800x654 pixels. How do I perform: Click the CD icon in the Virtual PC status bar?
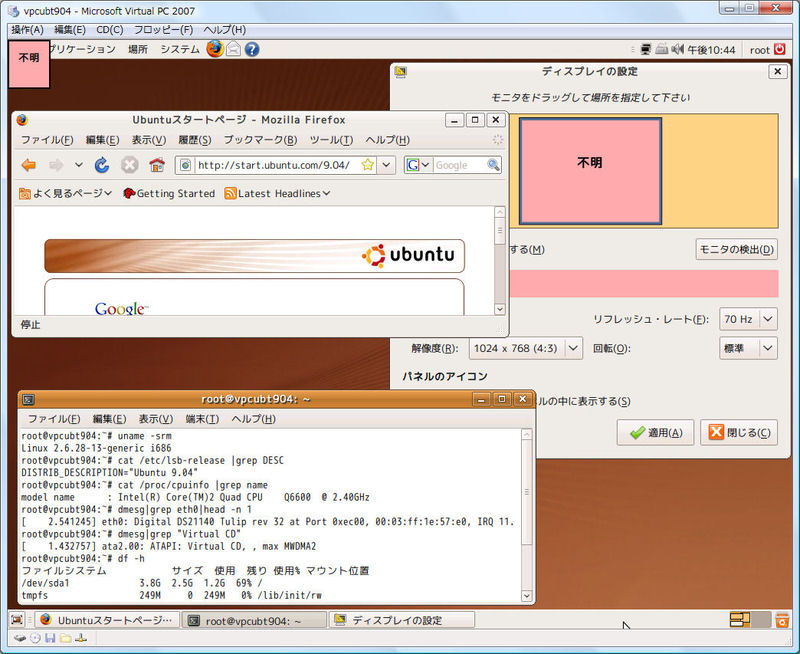coord(35,638)
